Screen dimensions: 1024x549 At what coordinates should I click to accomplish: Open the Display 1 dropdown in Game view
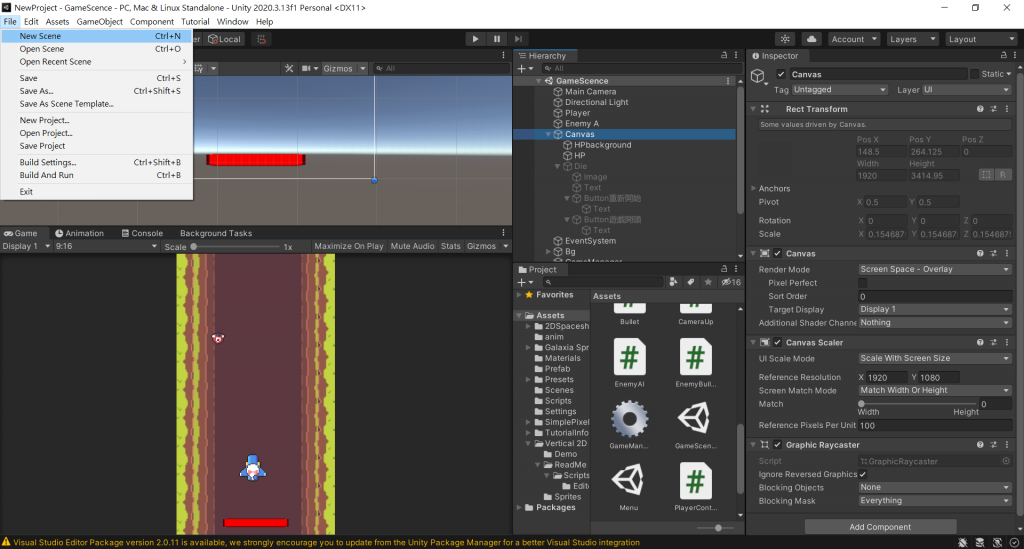(26, 246)
